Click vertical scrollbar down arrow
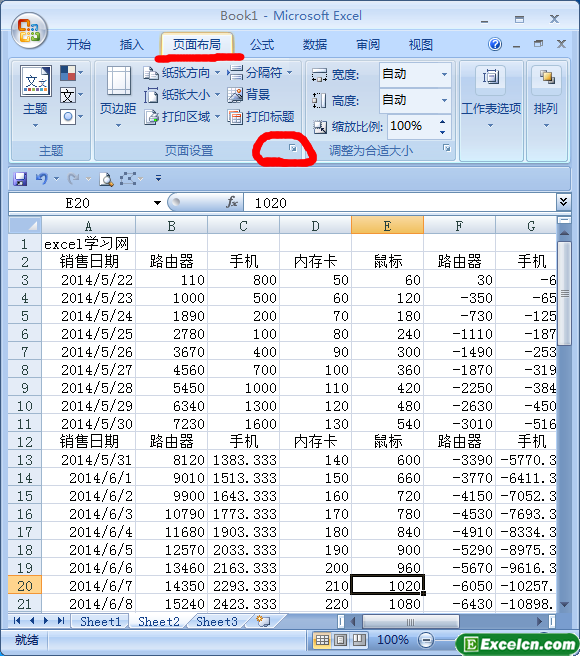Screen dimensions: 580x656 564,604
